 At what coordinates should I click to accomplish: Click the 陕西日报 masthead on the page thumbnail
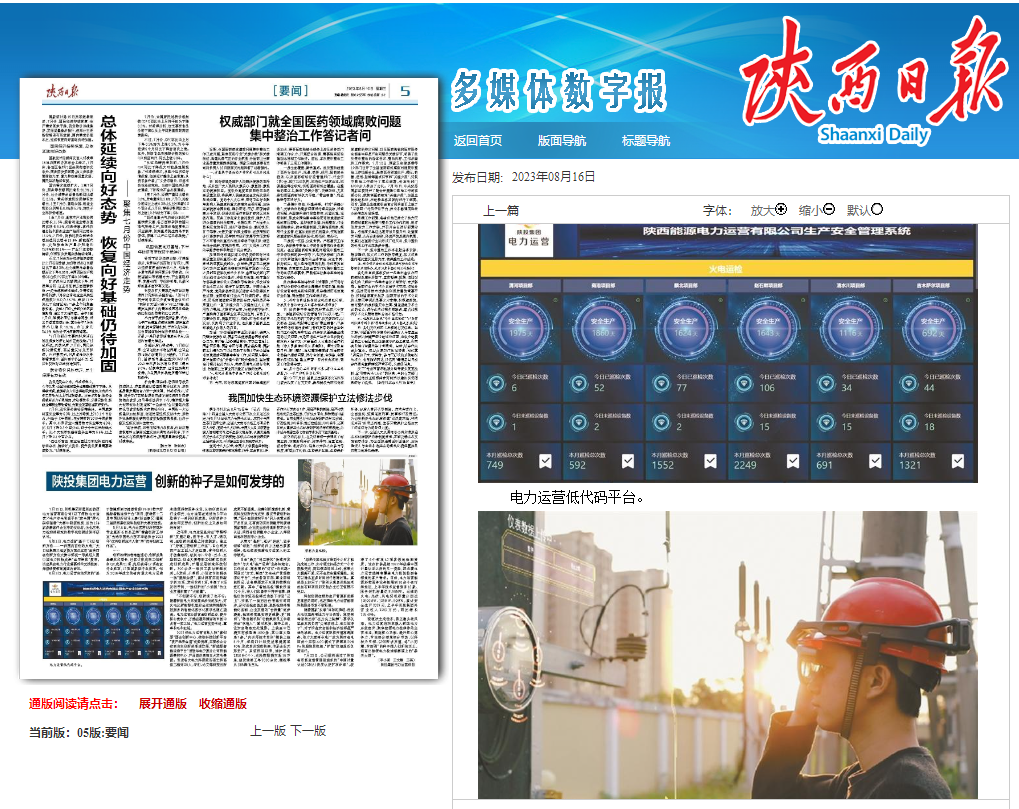click(63, 92)
